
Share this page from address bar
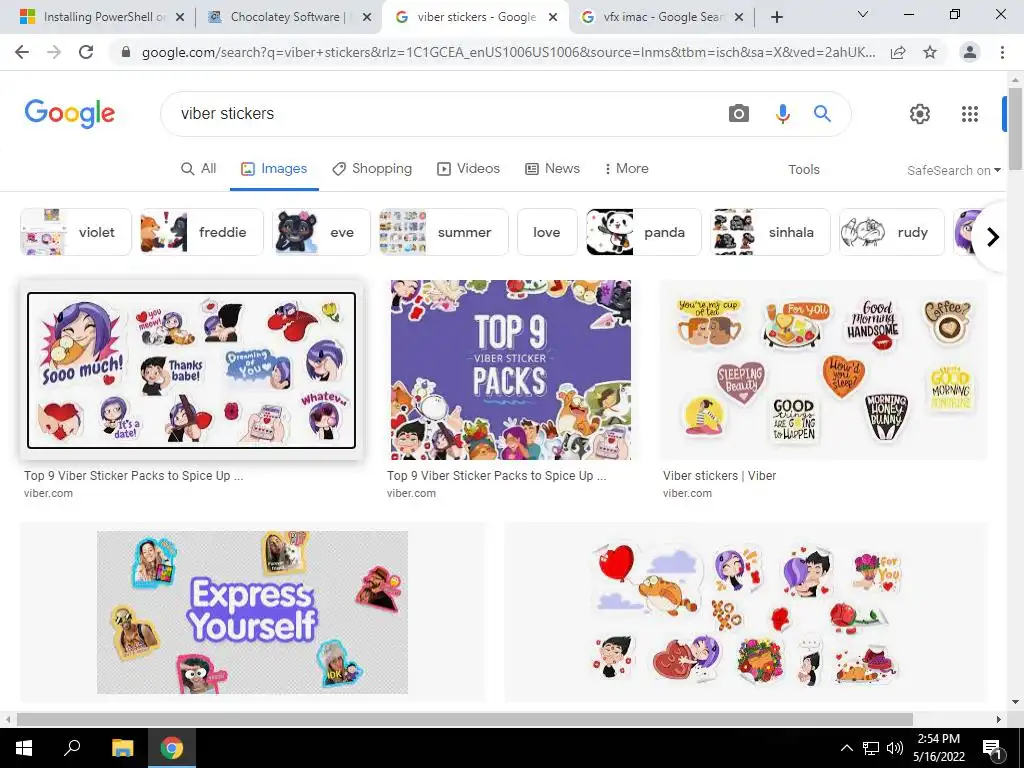click(x=898, y=52)
